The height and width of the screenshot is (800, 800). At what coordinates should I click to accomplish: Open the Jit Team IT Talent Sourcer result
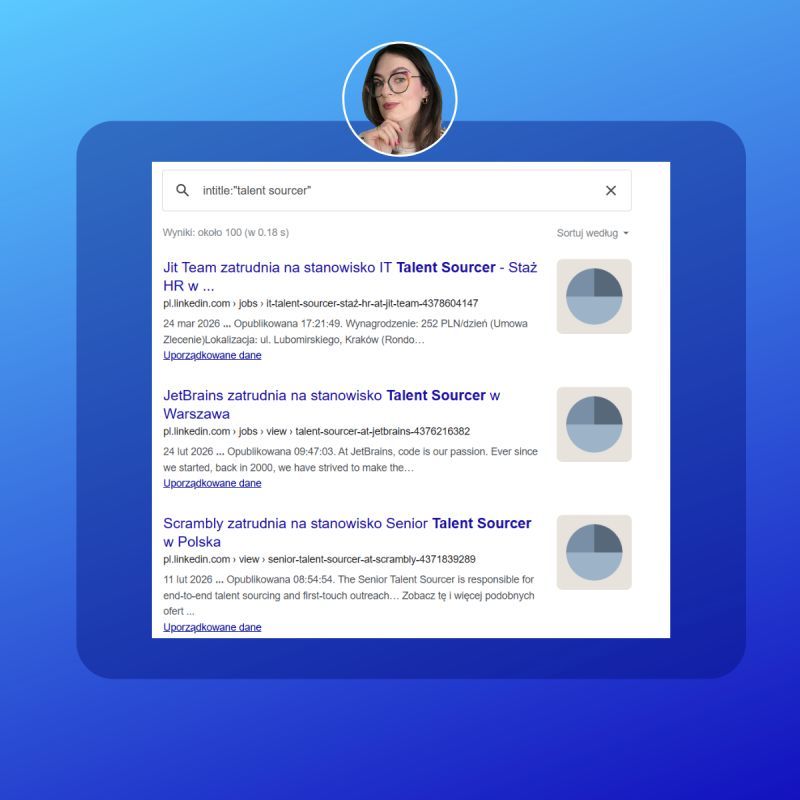350,276
